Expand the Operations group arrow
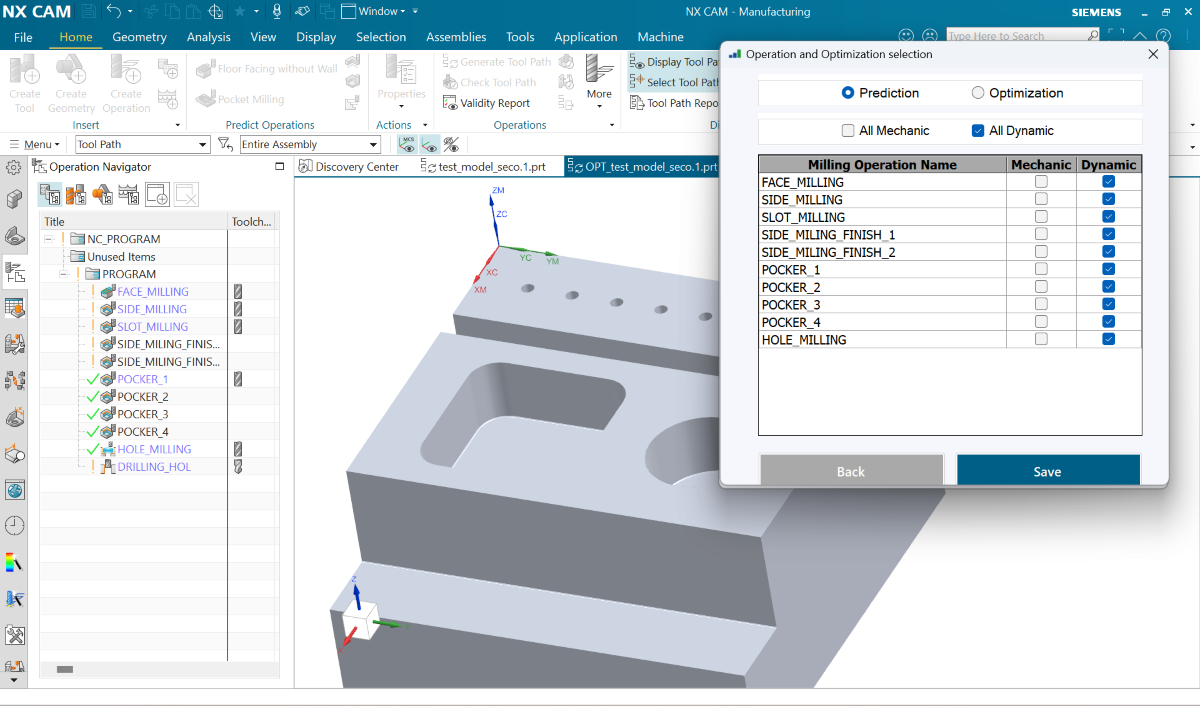The image size is (1200, 706). point(611,125)
